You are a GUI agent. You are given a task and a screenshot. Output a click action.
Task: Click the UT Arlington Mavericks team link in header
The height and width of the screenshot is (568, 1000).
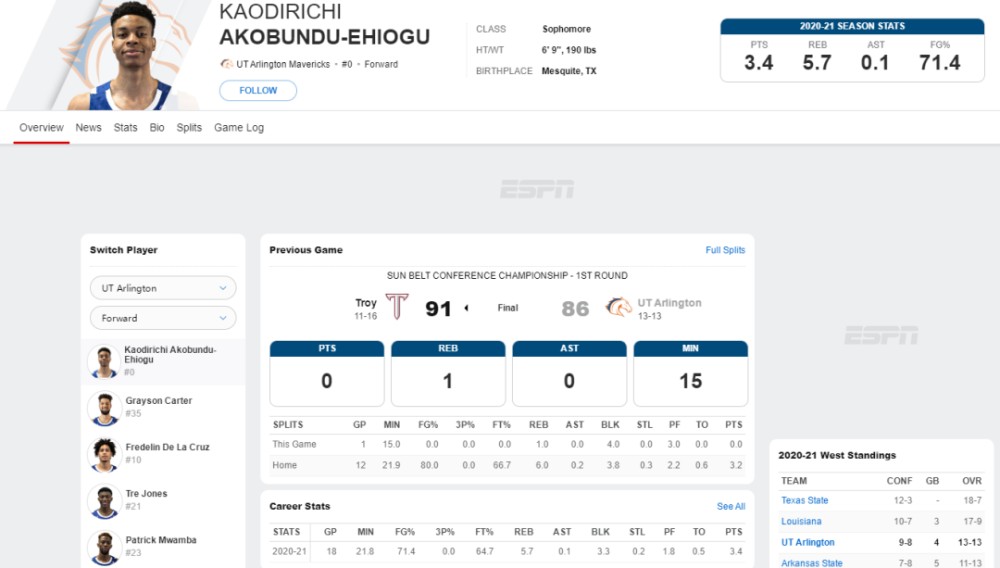(x=283, y=64)
